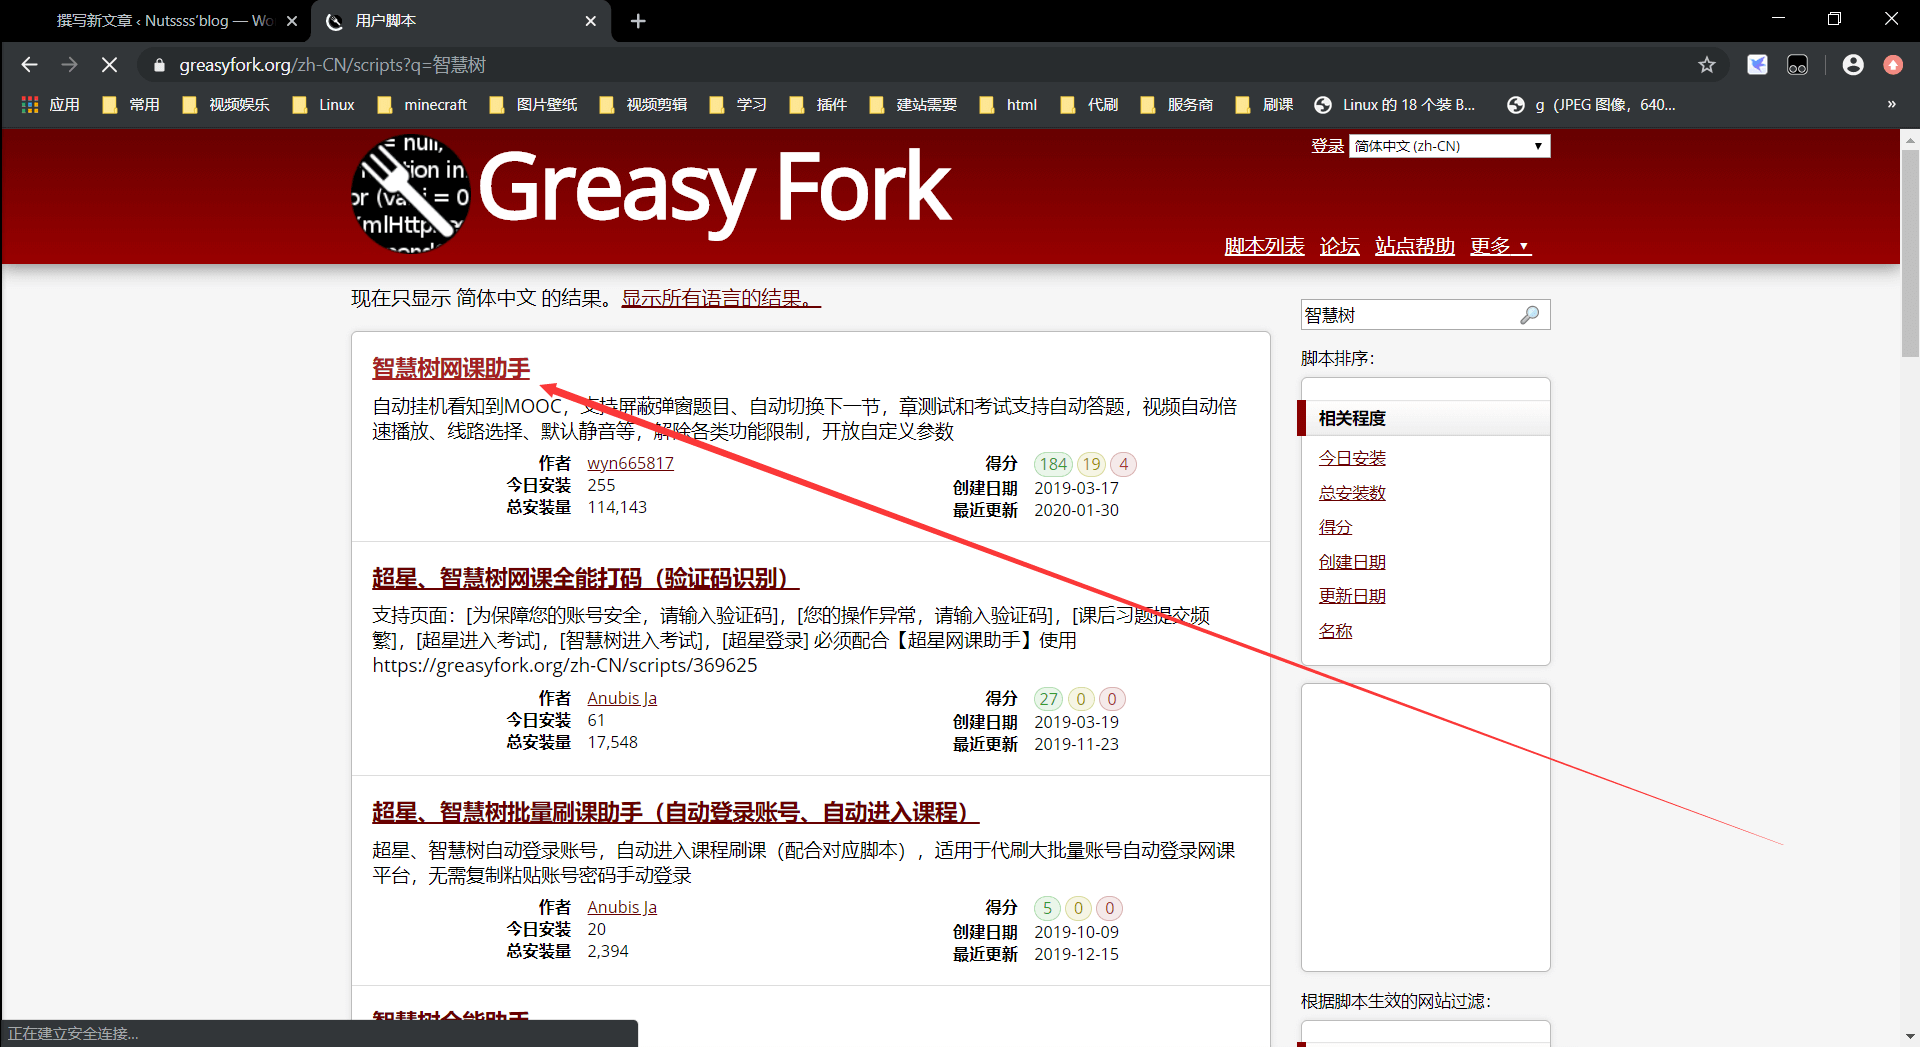Open the 视频娱乐 bookmark folder
This screenshot has width=1920, height=1047.
click(226, 105)
